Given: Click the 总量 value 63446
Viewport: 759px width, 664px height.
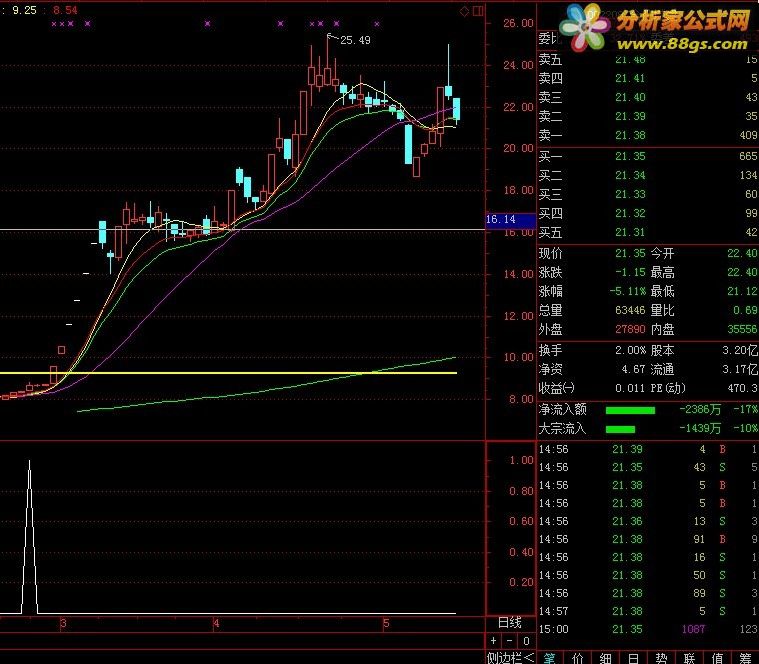Looking at the screenshot, I should (x=630, y=310).
